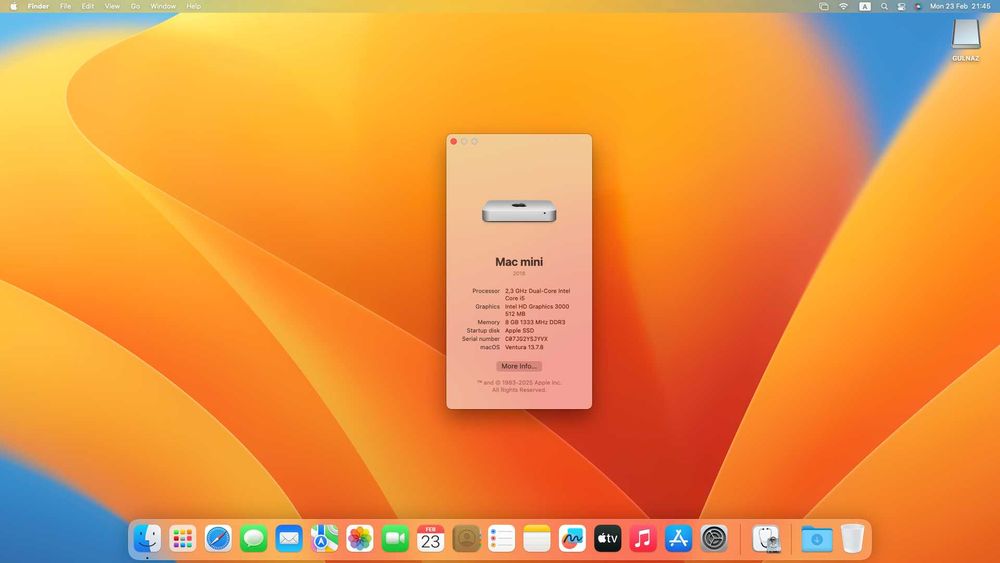Open the Go menu
1000x563 pixels.
point(135,6)
